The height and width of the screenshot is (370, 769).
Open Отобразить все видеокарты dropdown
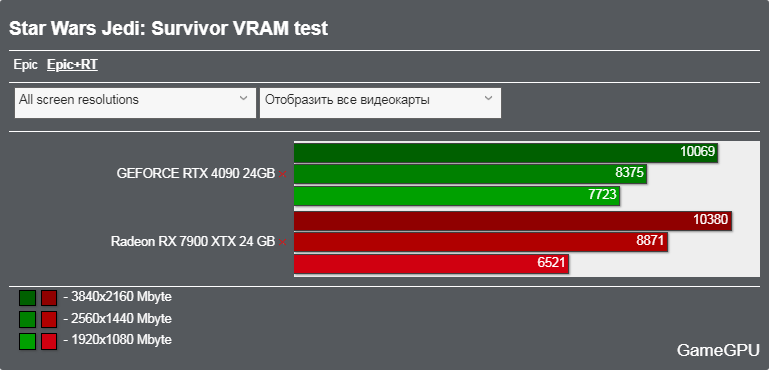coord(380,103)
